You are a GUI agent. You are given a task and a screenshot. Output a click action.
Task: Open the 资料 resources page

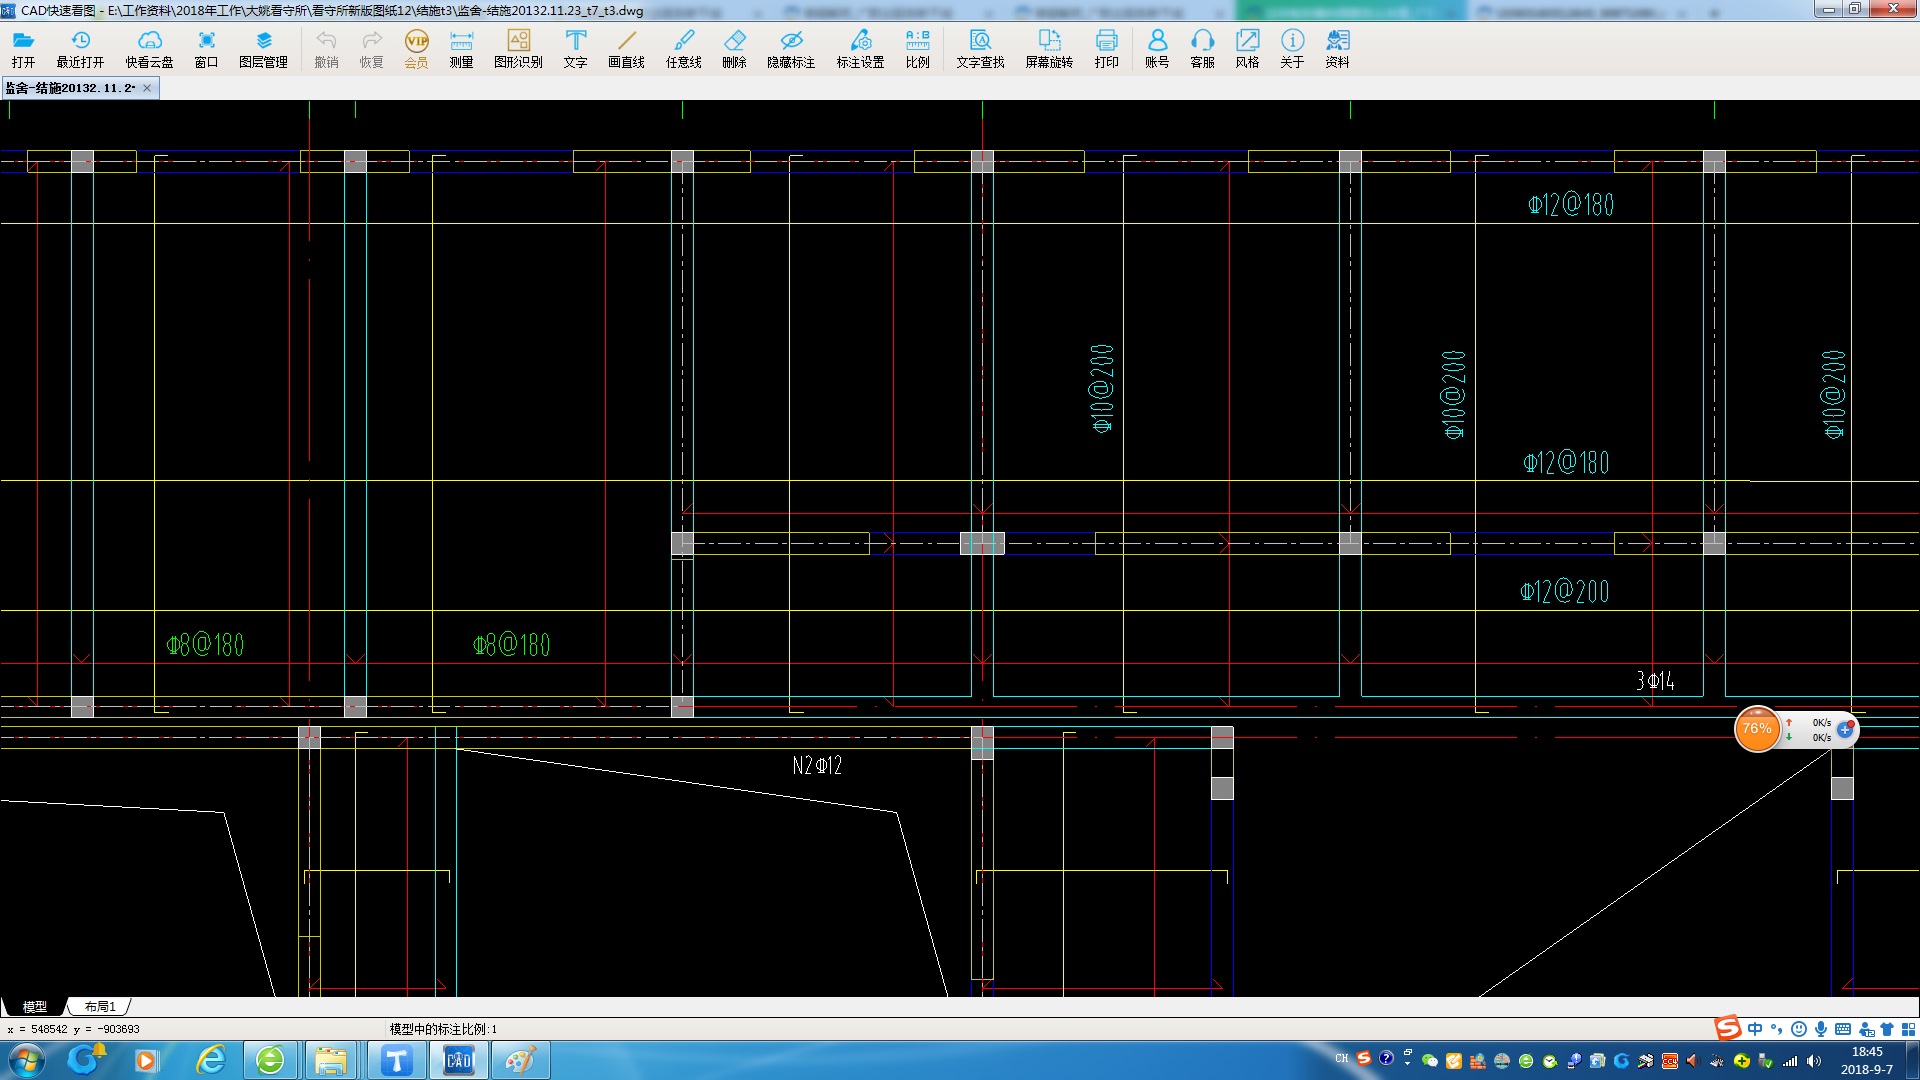(1337, 48)
